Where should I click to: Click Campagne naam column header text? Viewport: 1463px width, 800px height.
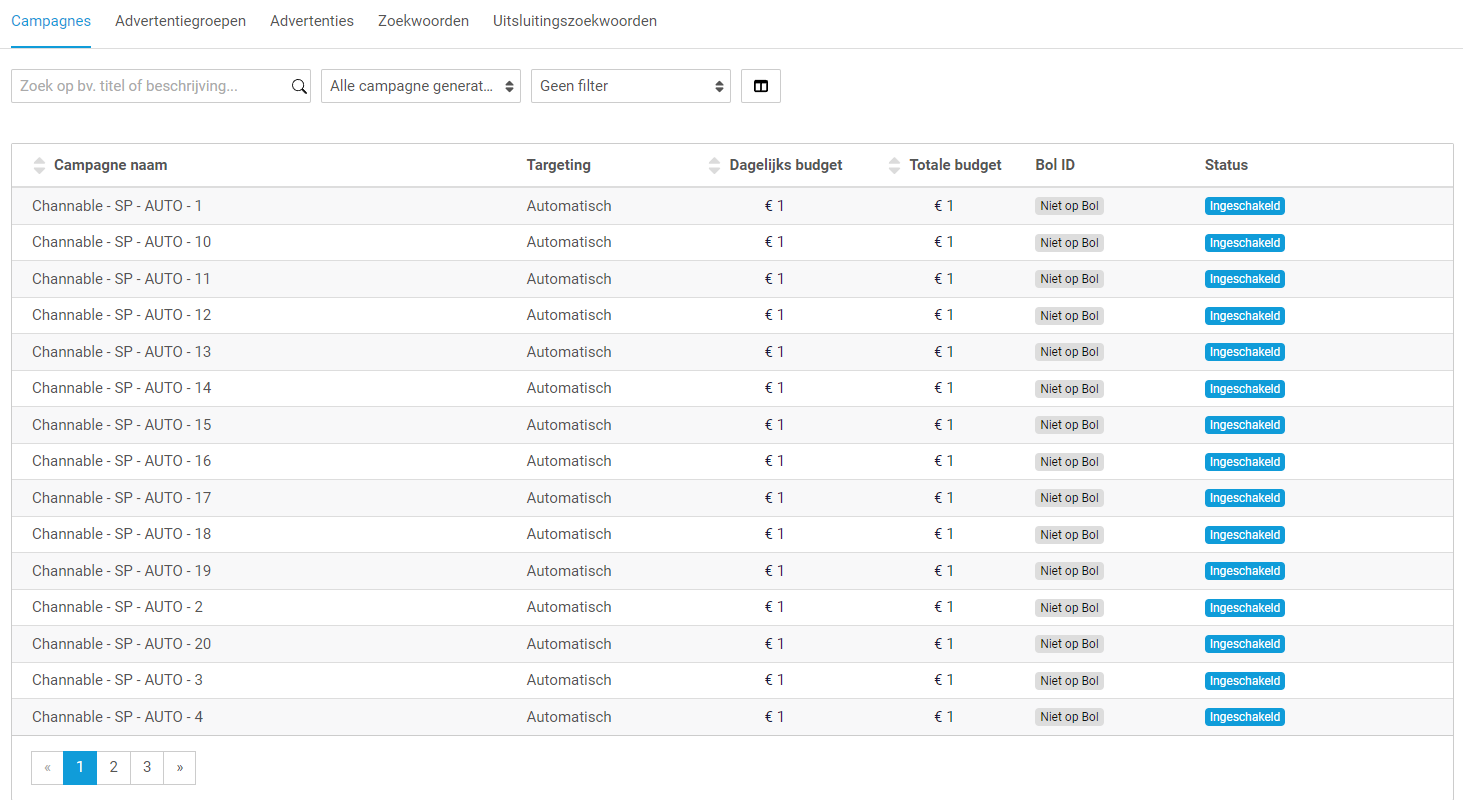click(111, 165)
